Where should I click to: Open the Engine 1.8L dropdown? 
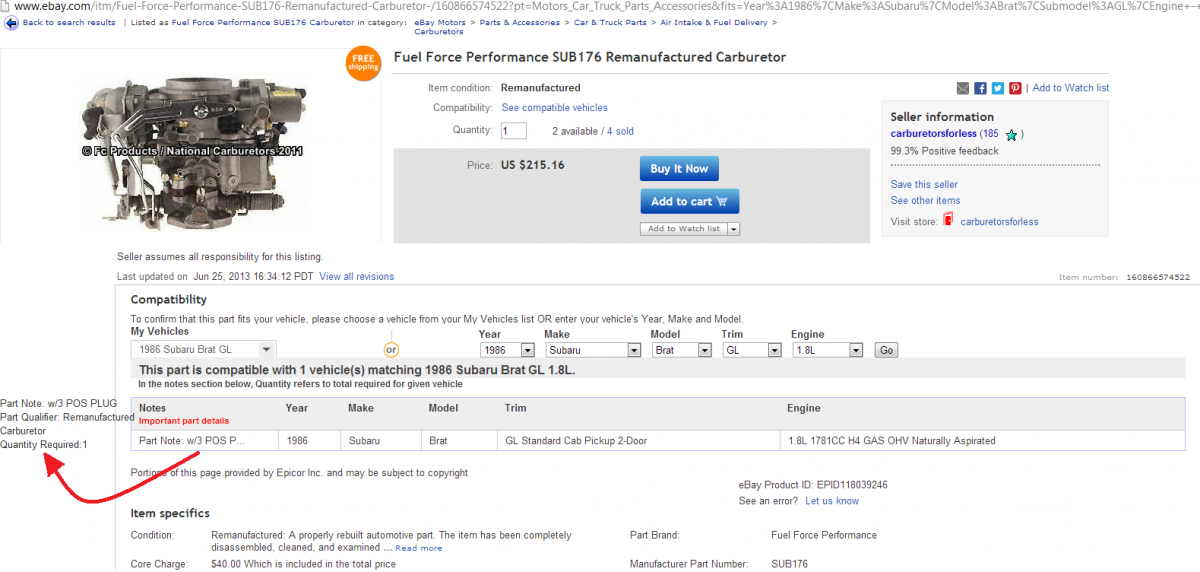827,350
